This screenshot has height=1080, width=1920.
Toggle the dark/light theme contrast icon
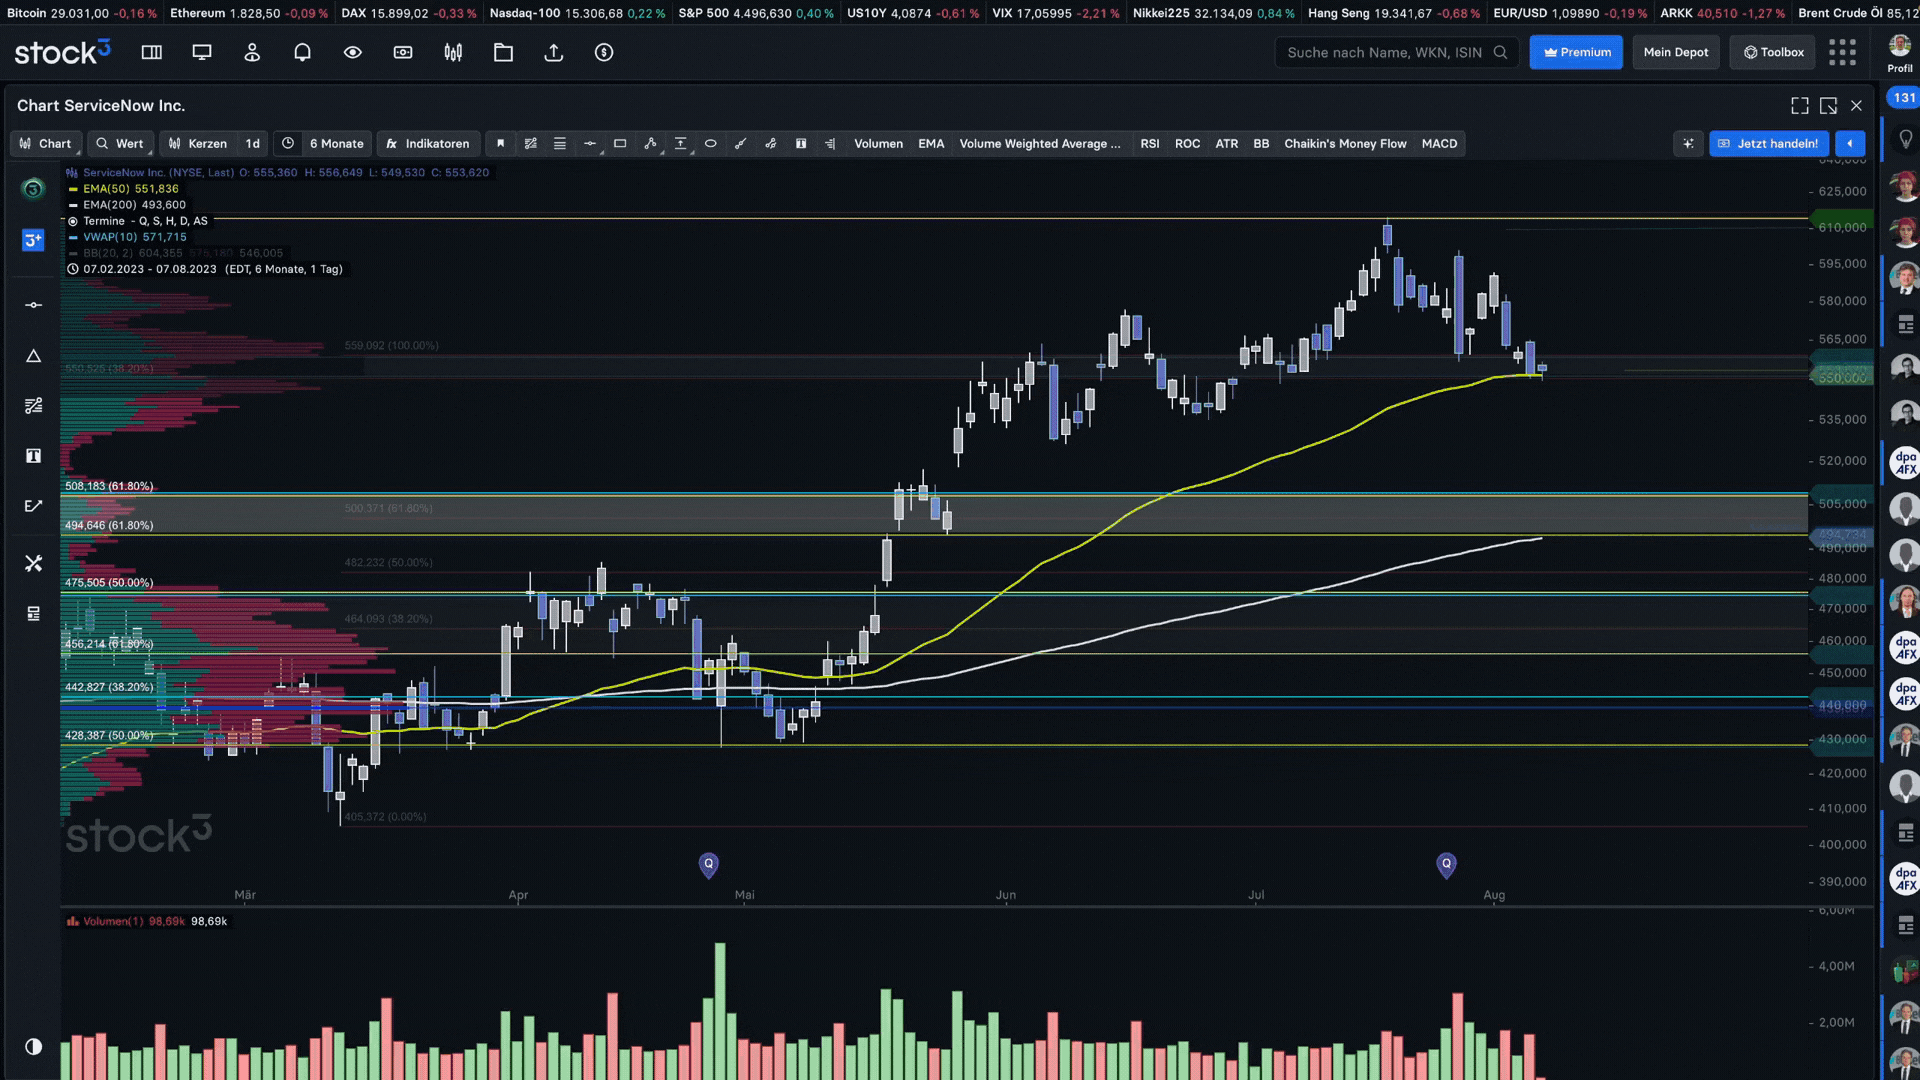[33, 1046]
